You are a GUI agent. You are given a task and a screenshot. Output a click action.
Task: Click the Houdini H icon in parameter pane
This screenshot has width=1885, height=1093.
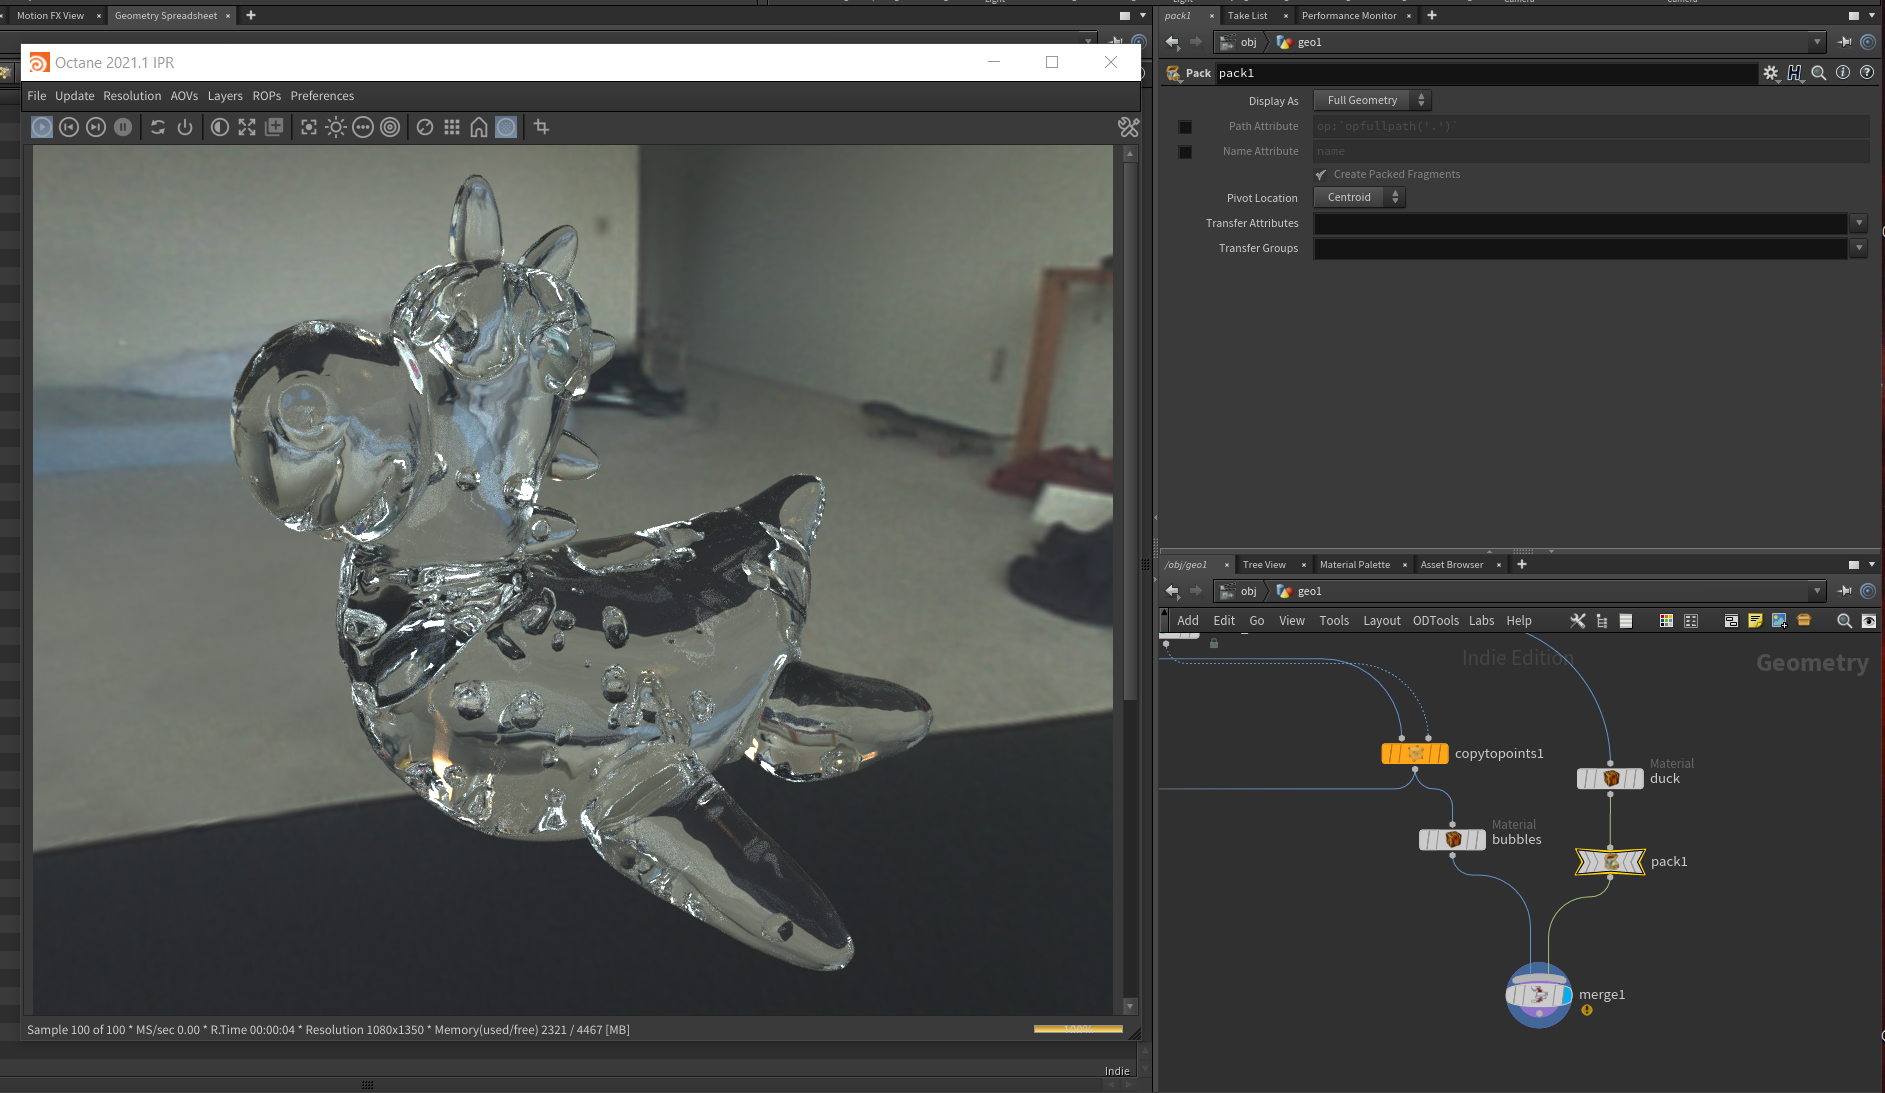pyautogui.click(x=1795, y=73)
